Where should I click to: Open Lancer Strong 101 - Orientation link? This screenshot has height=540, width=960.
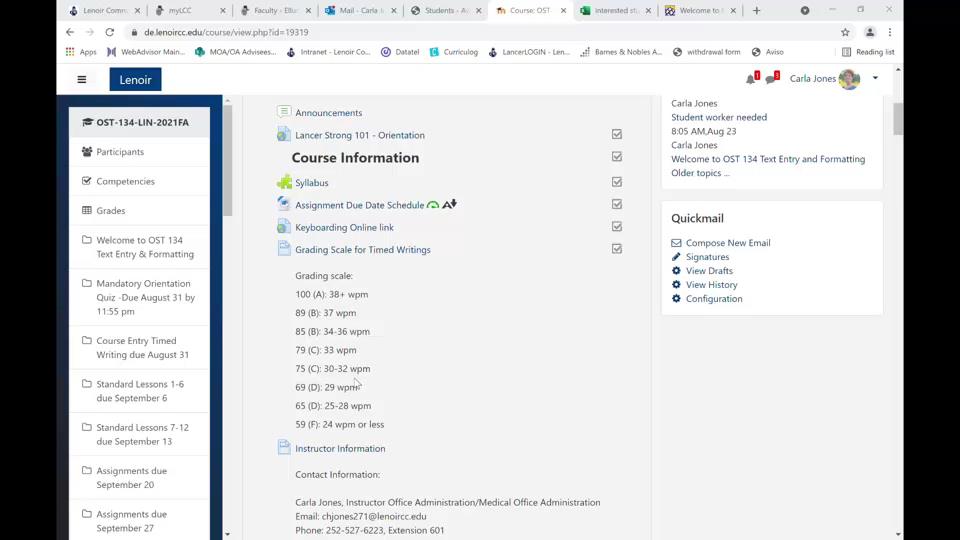click(x=359, y=135)
